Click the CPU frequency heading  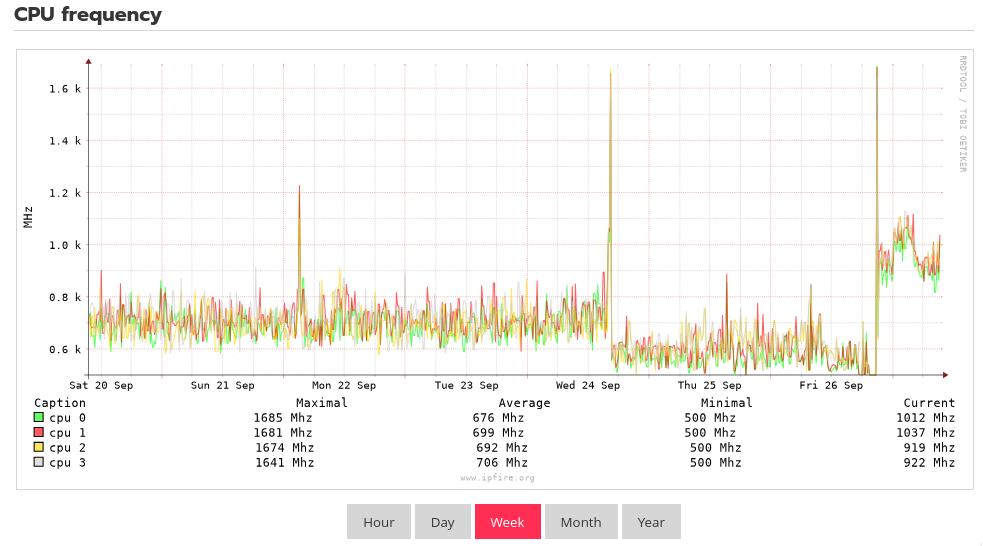pos(88,15)
